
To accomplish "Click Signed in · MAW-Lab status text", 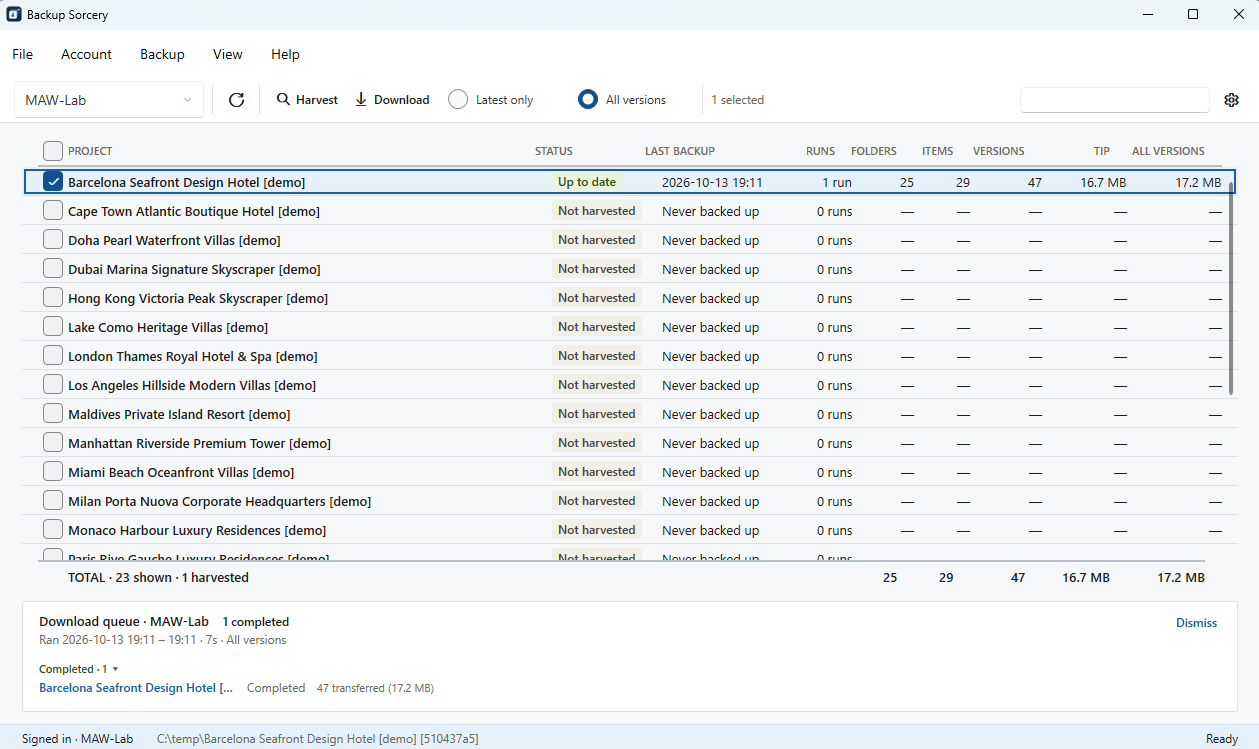I will point(77,739).
